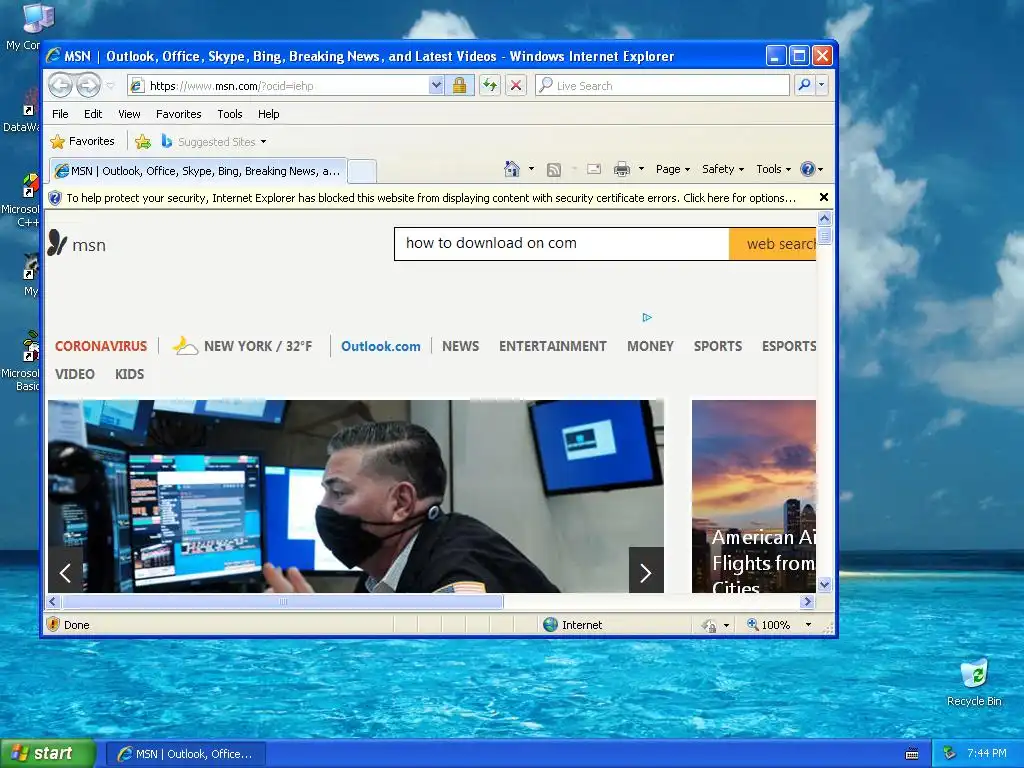Viewport: 1024px width, 768px height.
Task: Click the Print icon
Action: click(622, 169)
